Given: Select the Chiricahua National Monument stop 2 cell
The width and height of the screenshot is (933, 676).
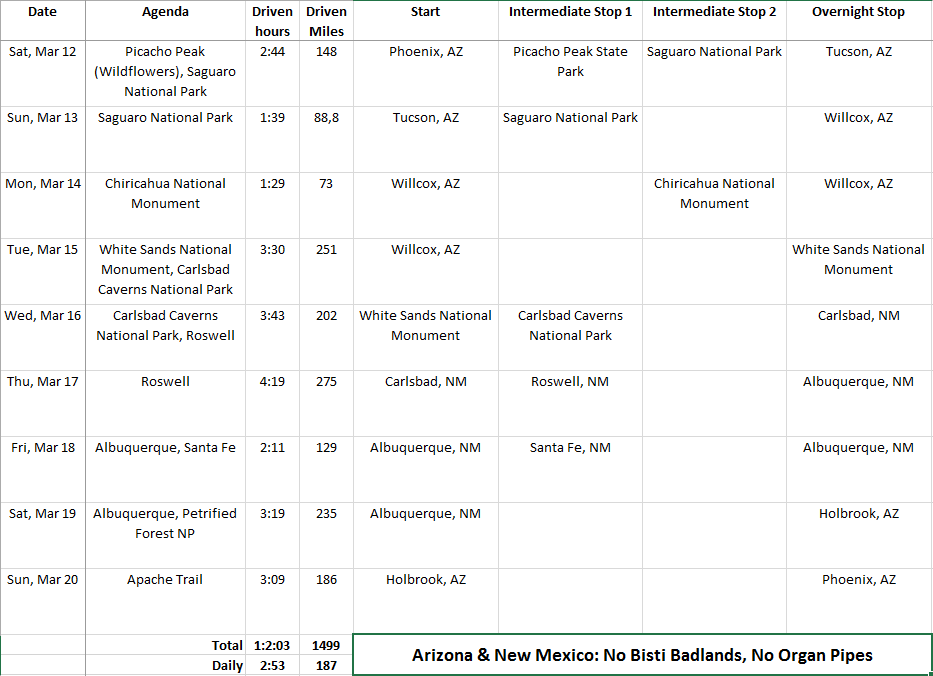Looking at the screenshot, I should coord(714,193).
